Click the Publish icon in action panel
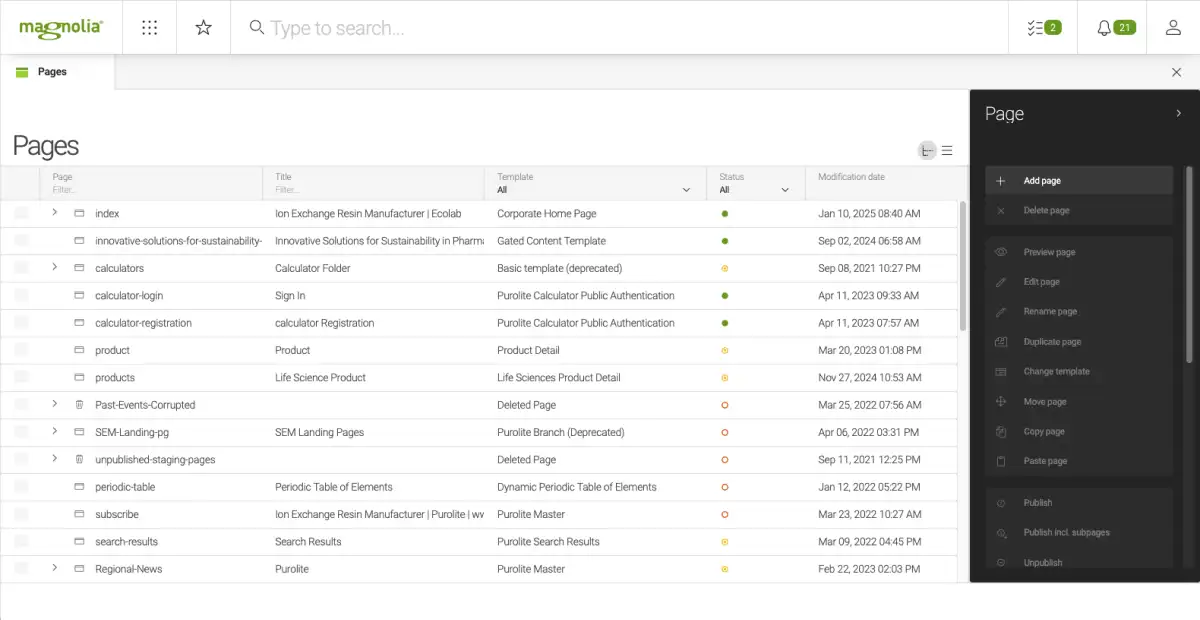Viewport: 1200px width, 620px height. (1001, 503)
